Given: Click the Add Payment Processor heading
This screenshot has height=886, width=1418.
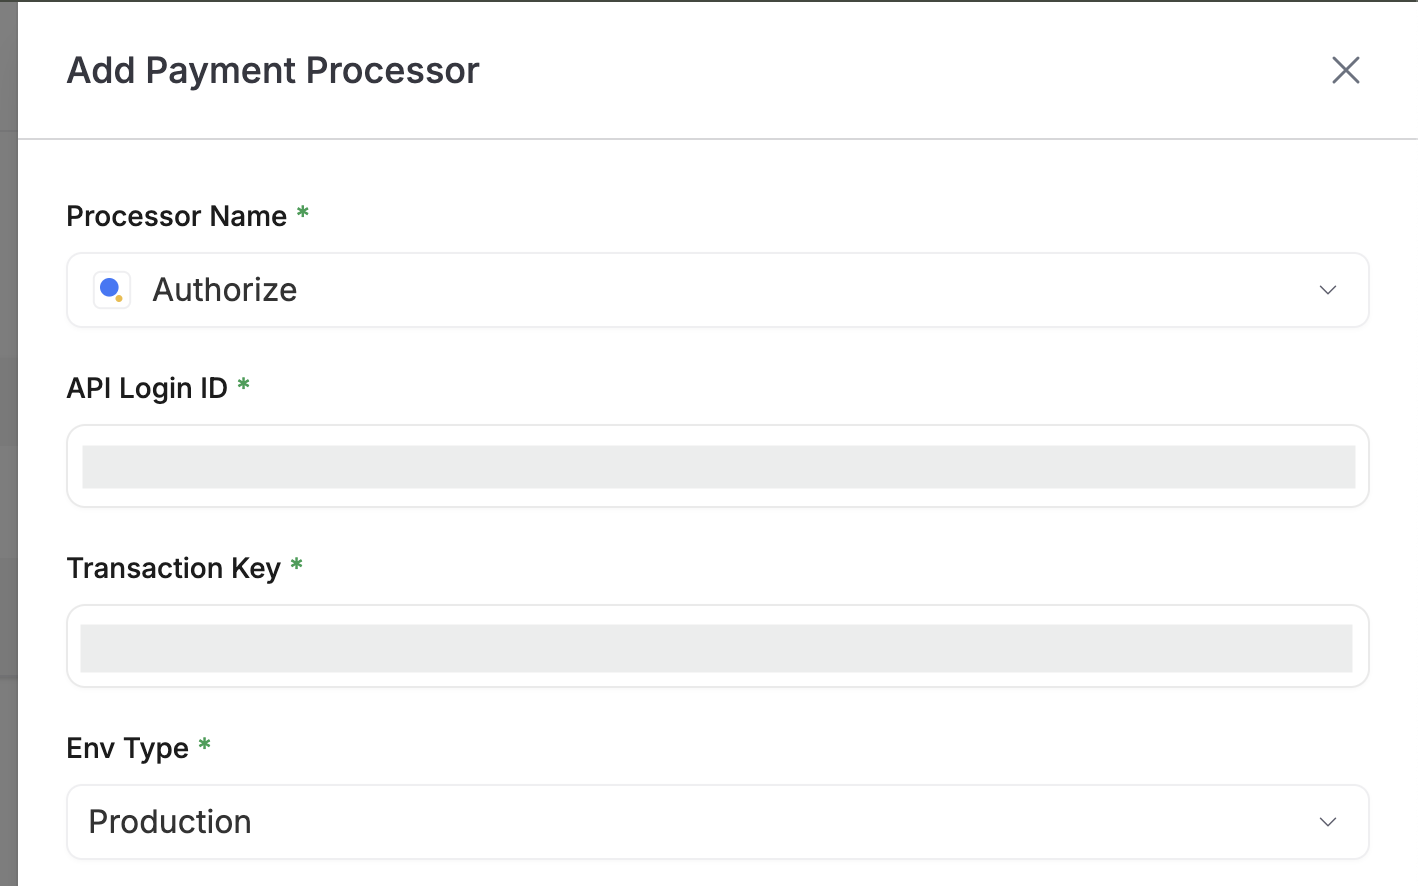Looking at the screenshot, I should [273, 70].
